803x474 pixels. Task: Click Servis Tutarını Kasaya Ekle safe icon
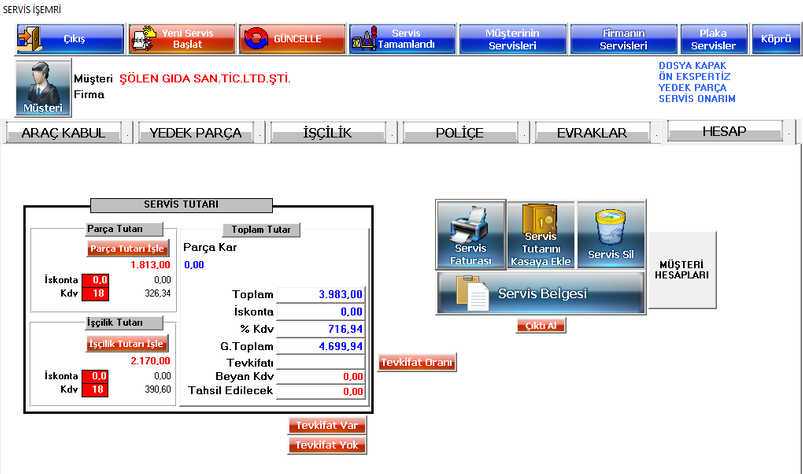coord(540,235)
